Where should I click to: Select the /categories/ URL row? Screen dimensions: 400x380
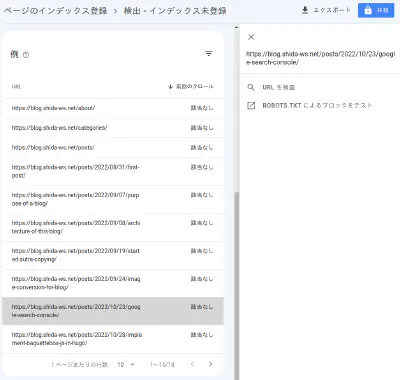click(x=114, y=128)
